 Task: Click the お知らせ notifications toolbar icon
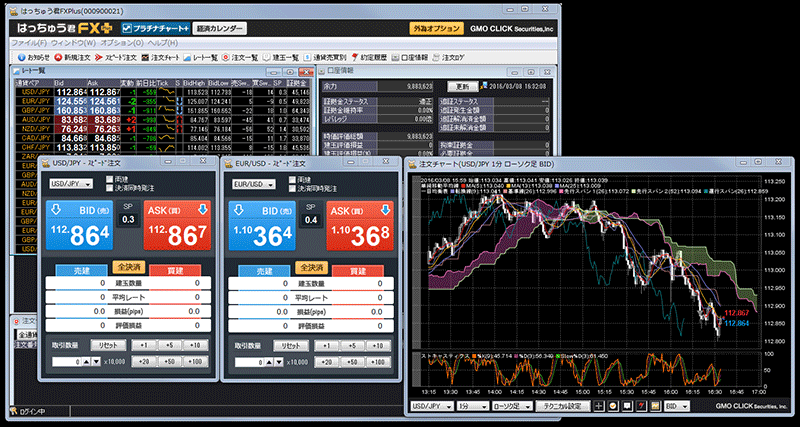(x=28, y=57)
